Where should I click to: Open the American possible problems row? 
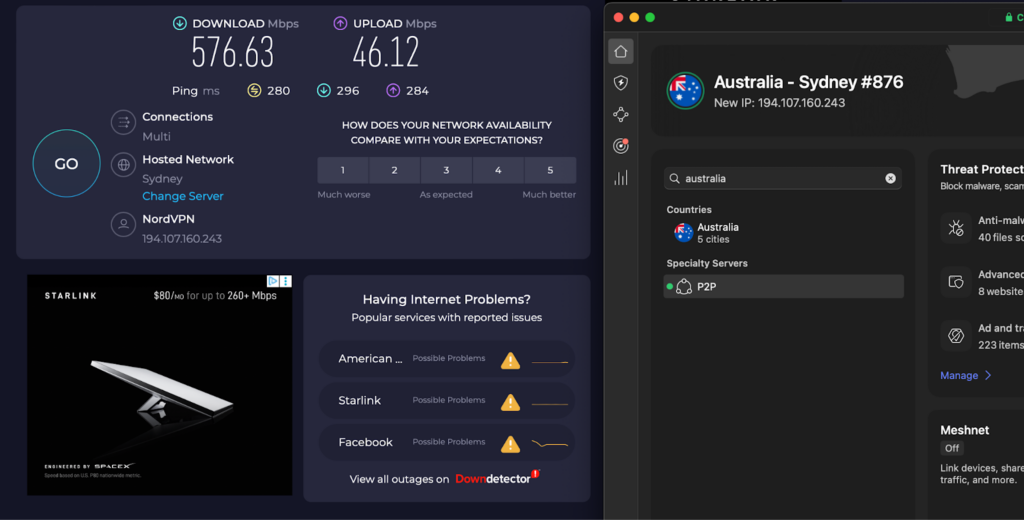[447, 359]
